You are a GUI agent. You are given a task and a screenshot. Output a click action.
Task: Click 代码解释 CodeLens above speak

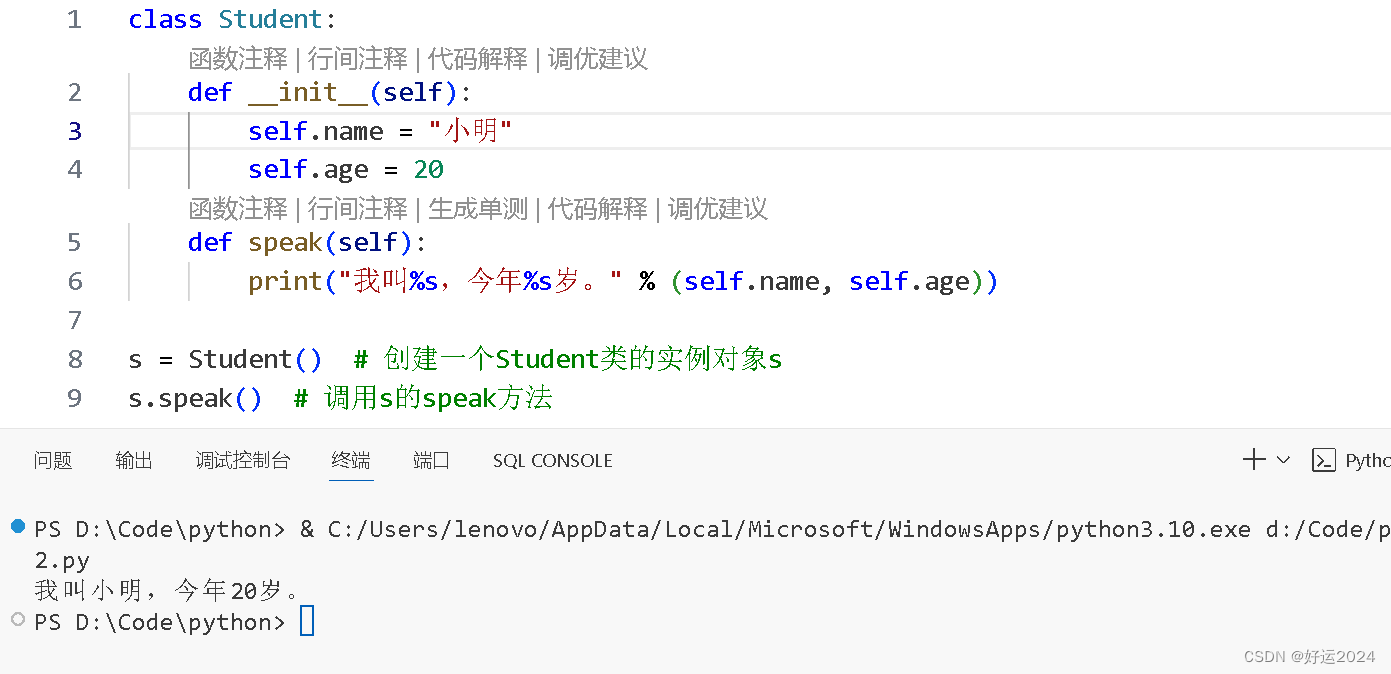[600, 209]
